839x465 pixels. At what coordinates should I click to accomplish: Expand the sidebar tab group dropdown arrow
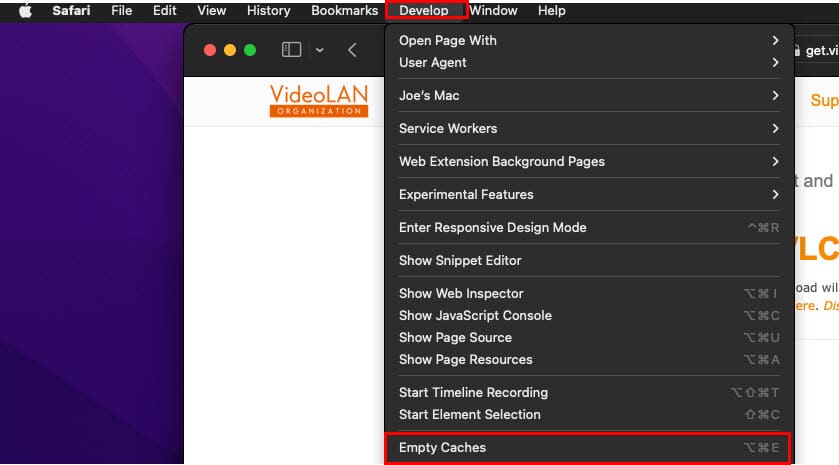319,50
